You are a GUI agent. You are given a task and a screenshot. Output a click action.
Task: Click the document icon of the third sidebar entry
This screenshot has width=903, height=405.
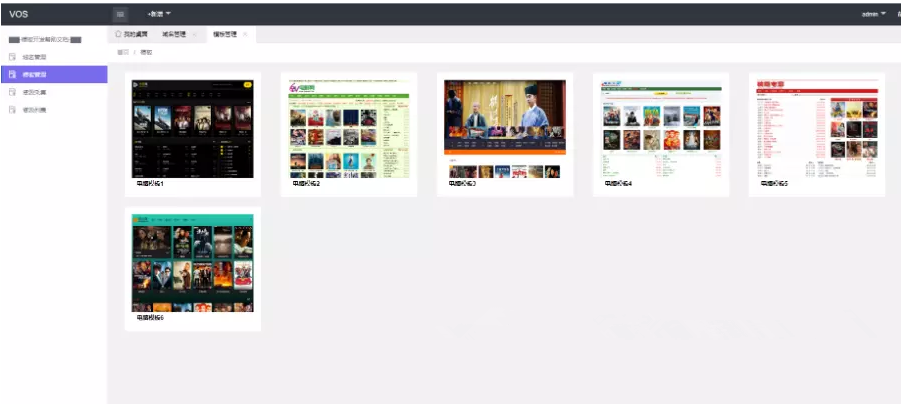(12, 92)
